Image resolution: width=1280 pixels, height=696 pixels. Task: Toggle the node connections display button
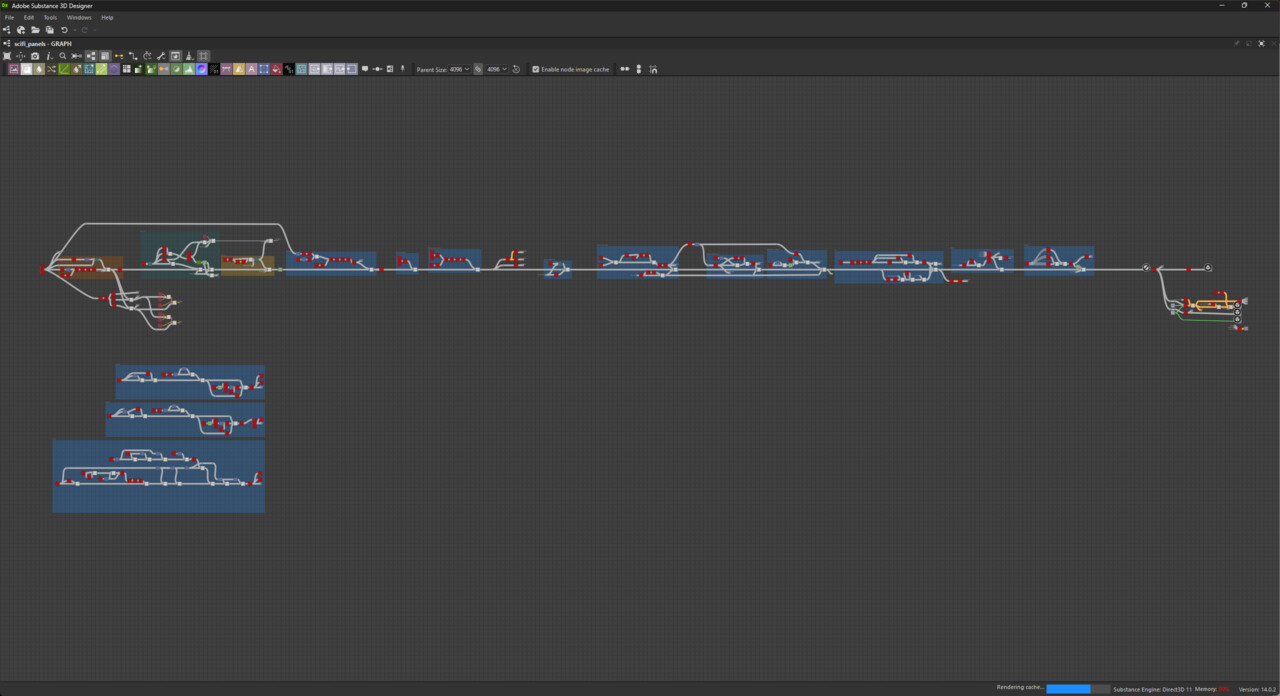pos(91,56)
